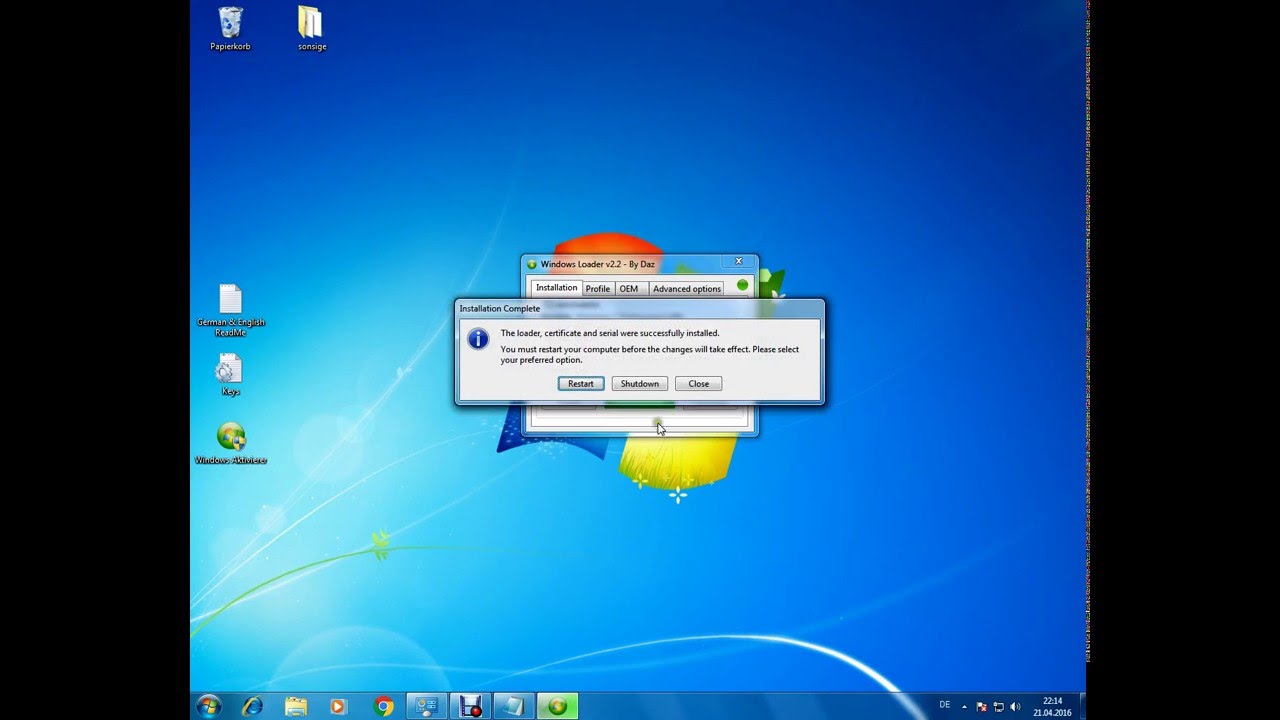Open the volume speaker tray icon
1280x720 pixels.
pyautogui.click(x=1016, y=707)
